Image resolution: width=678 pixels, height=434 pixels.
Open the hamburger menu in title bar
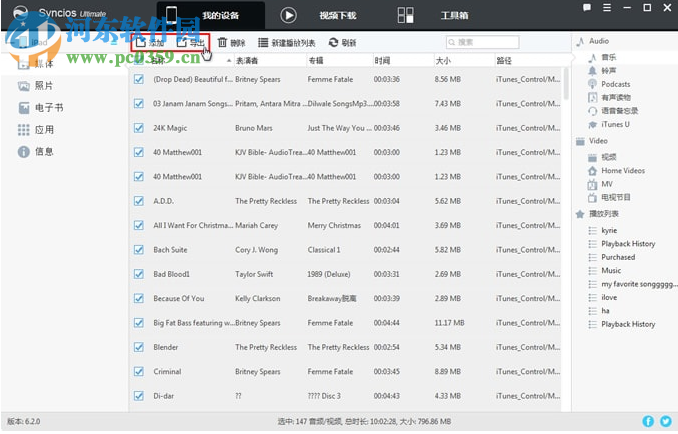coord(607,8)
